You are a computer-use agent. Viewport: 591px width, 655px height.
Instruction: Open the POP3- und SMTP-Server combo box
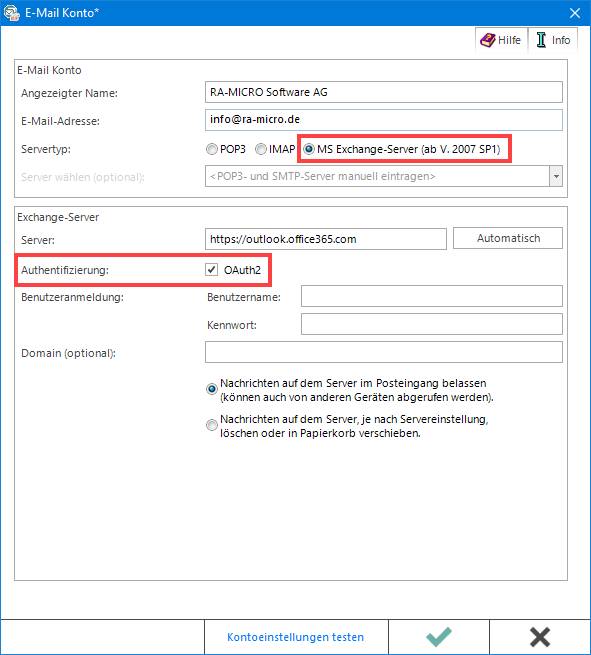coord(383,176)
